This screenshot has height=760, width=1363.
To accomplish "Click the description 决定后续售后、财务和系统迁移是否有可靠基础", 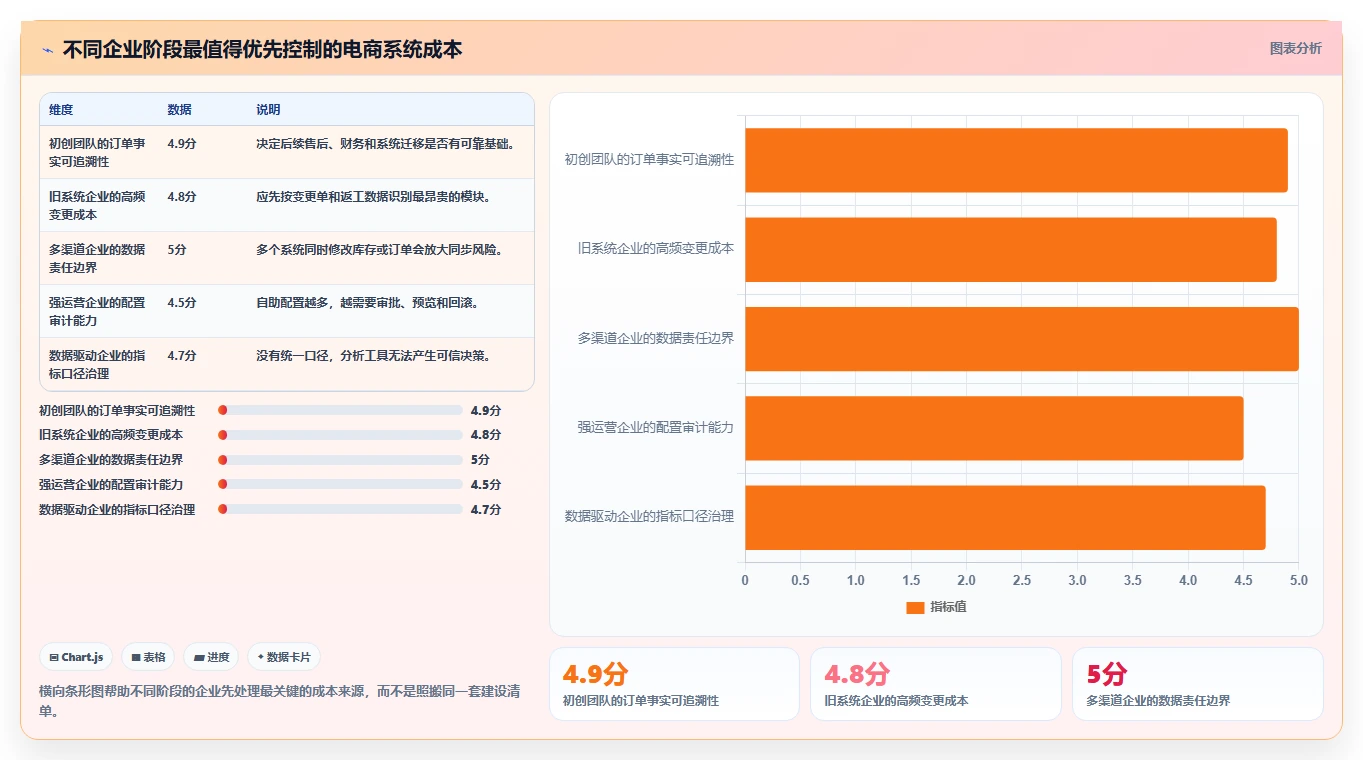I will tap(386, 144).
